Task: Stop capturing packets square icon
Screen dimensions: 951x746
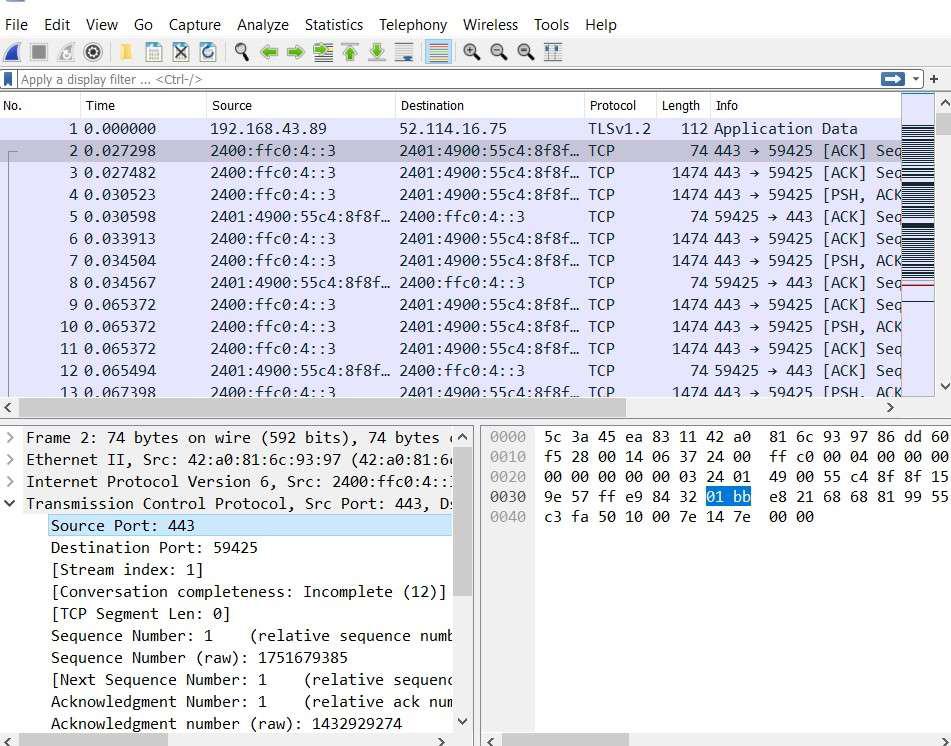Action: pyautogui.click(x=39, y=53)
